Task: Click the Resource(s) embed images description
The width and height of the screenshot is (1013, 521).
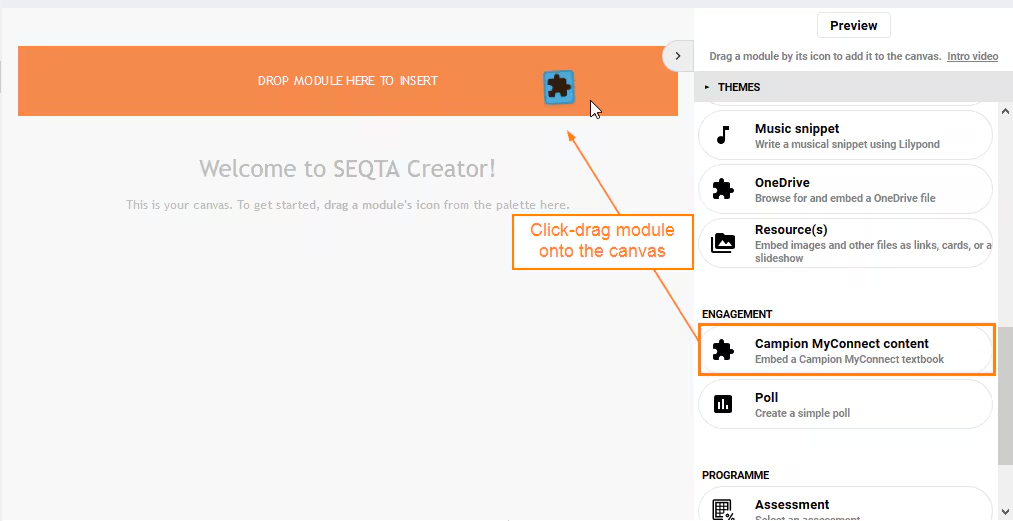Action: point(873,251)
